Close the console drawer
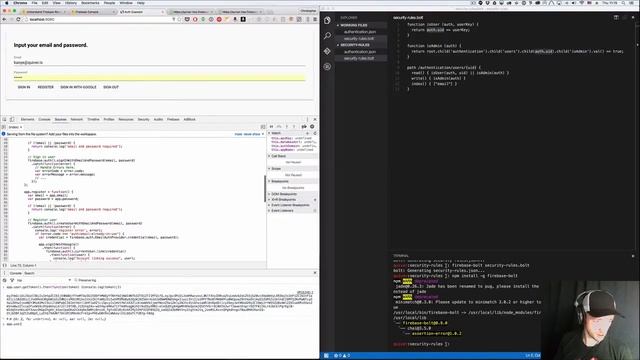Screen dimensions: 640x360 [x=315, y=273]
